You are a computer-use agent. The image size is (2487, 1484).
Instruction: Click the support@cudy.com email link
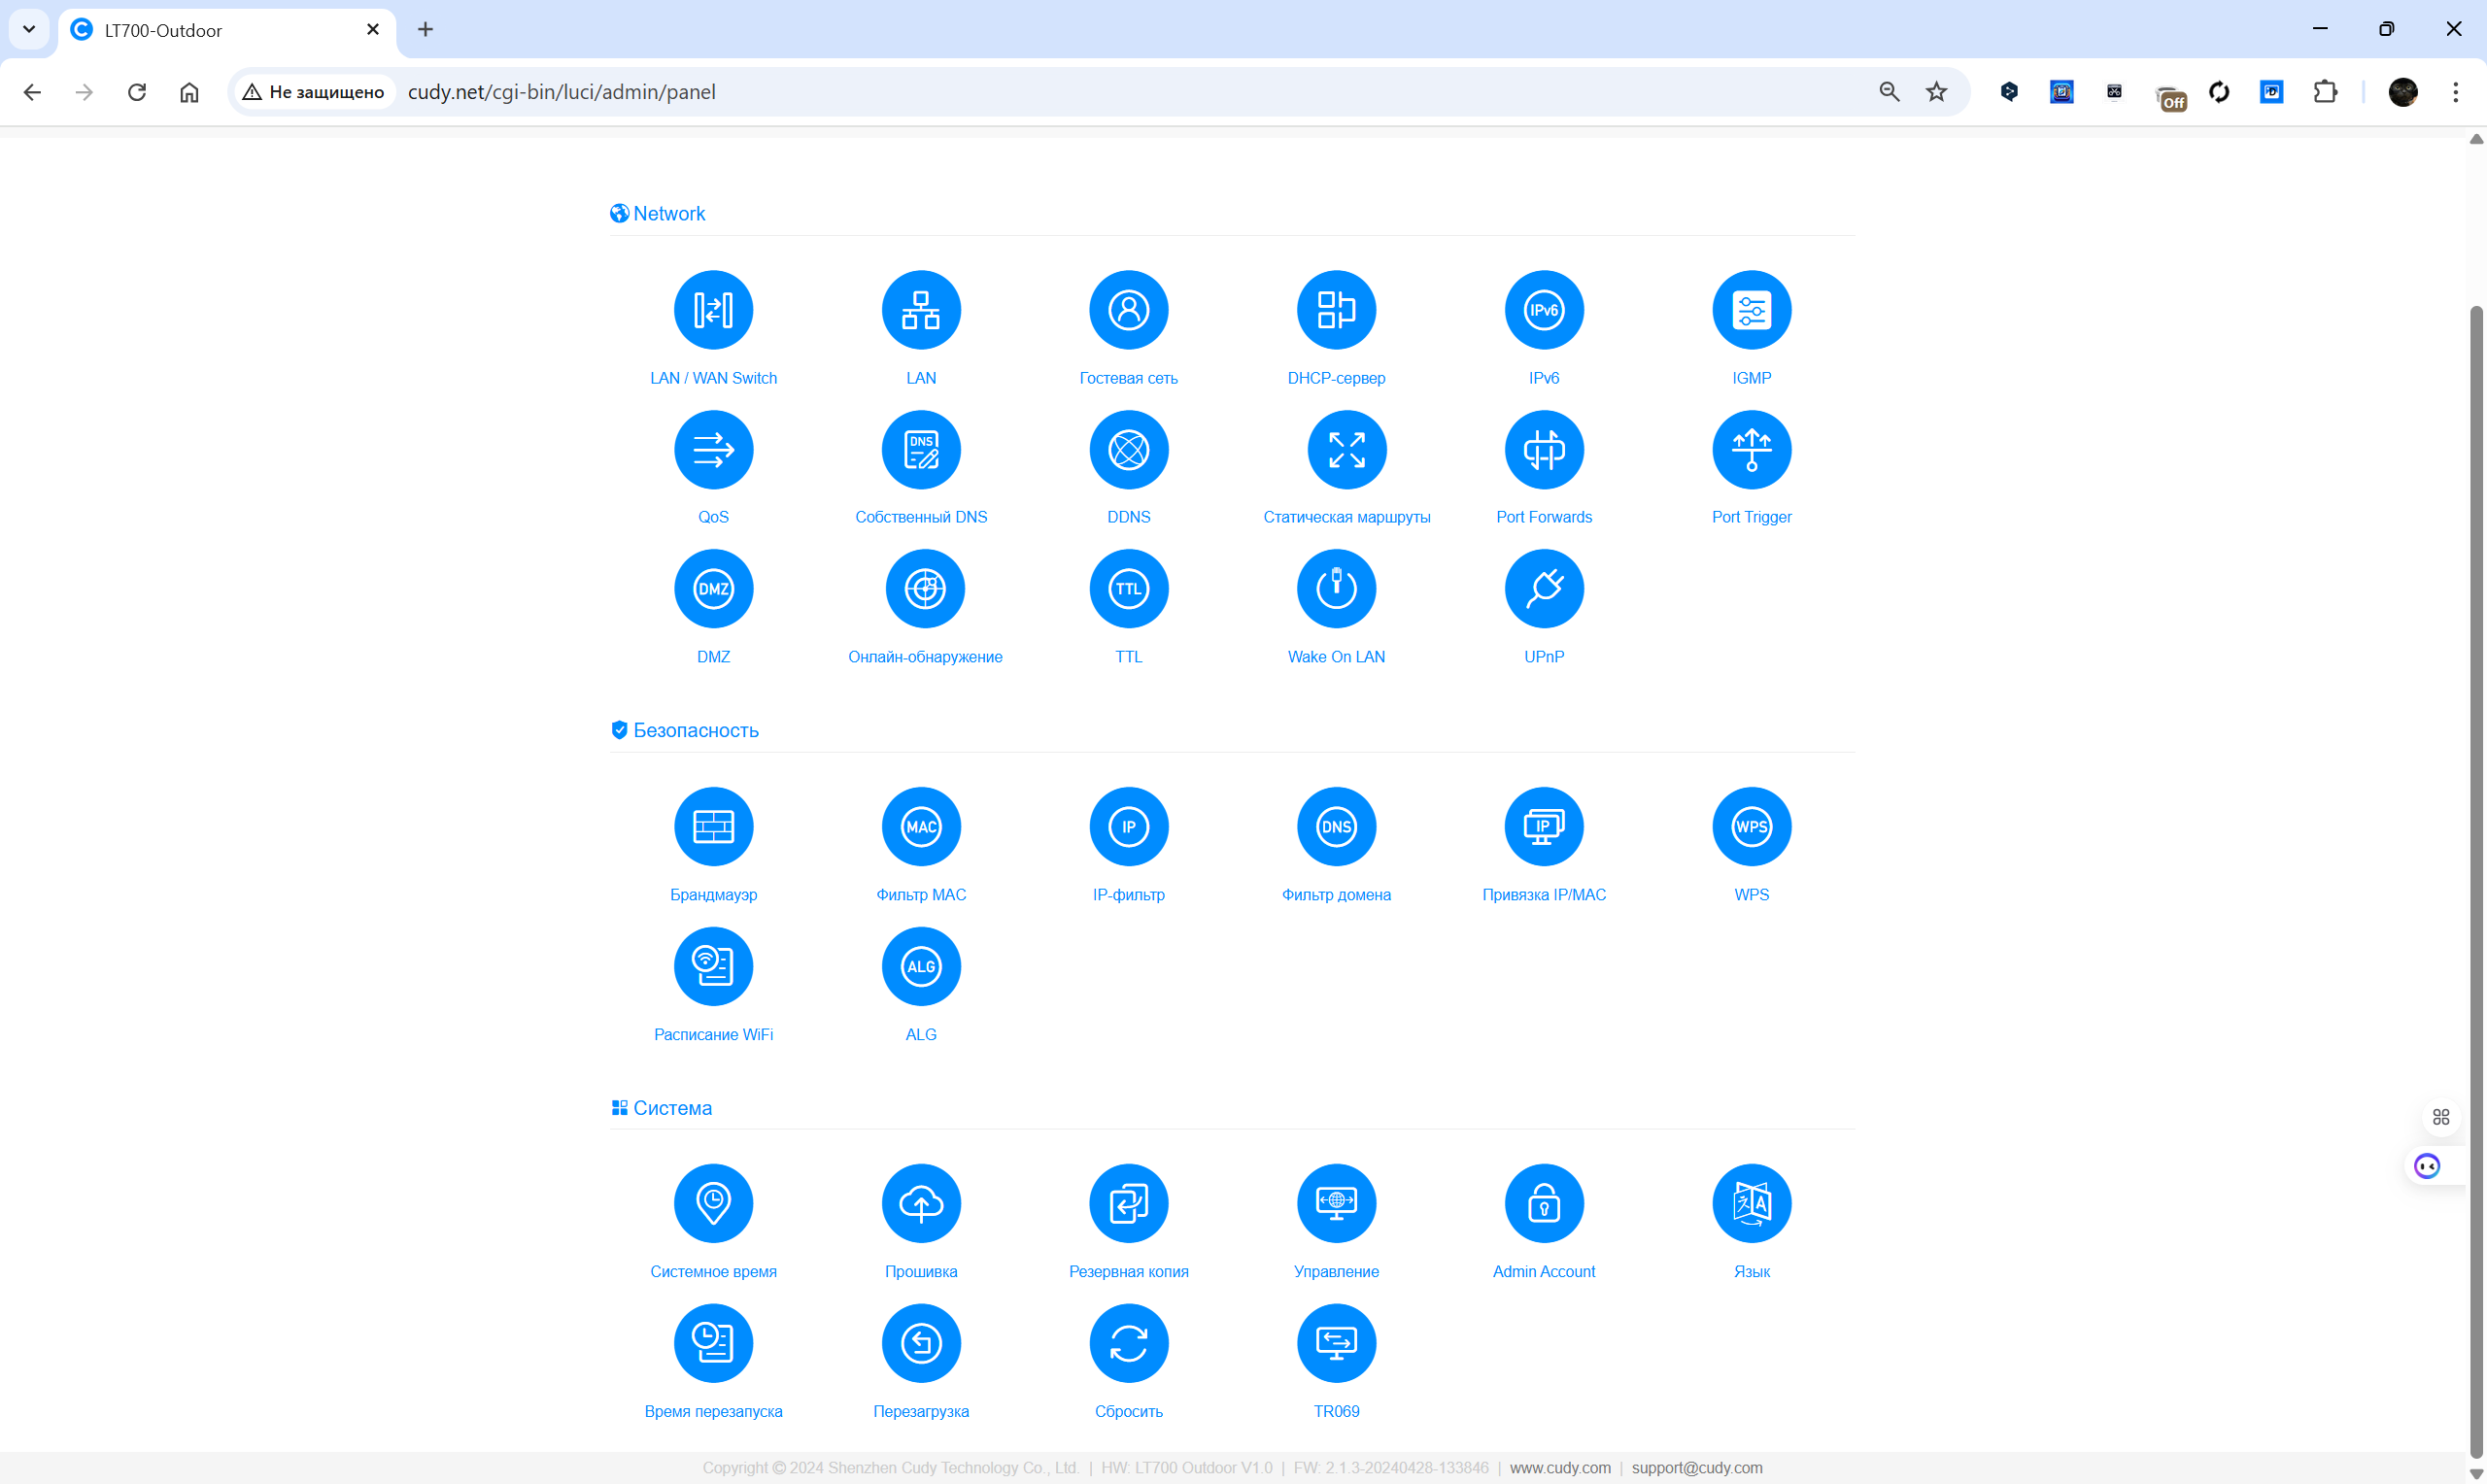tap(1696, 1467)
